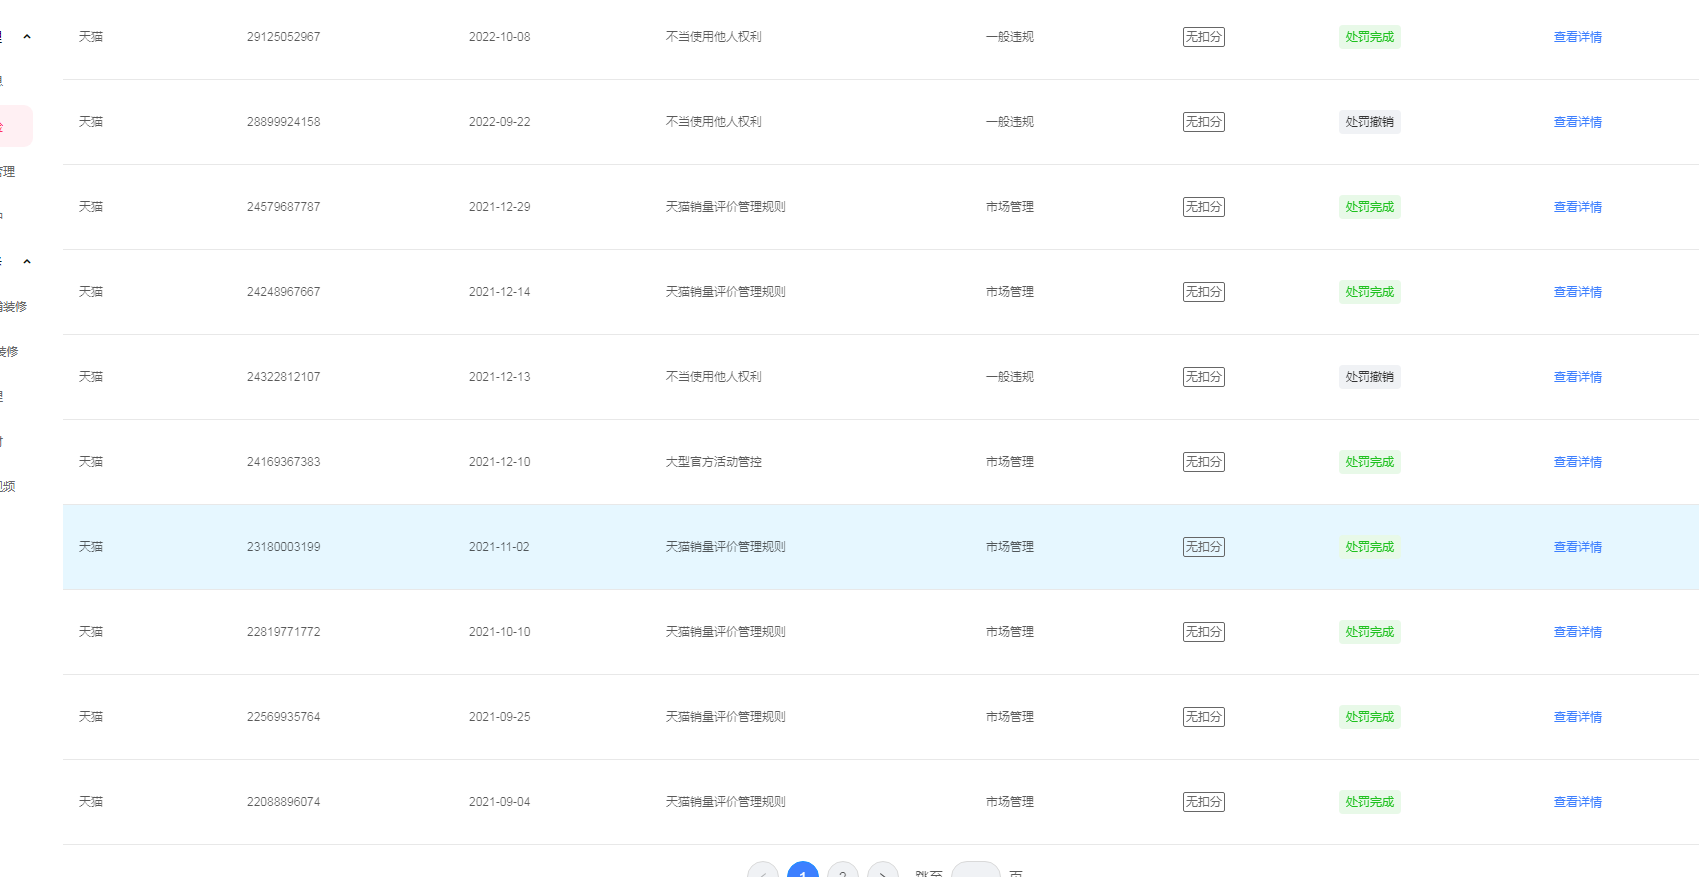
Task: Select the highlighted pink sidebar menu item
Action: (x=14, y=126)
